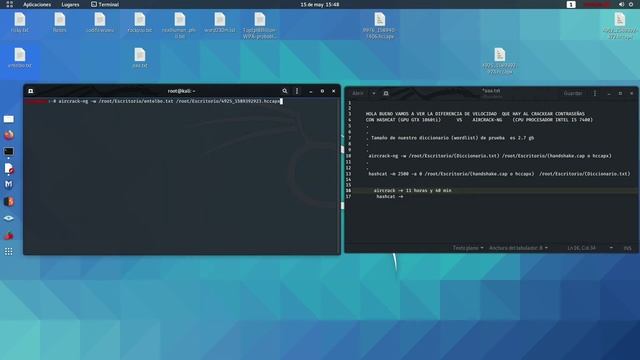
Task: Click terminal title root@kali
Action: pyautogui.click(x=181, y=91)
